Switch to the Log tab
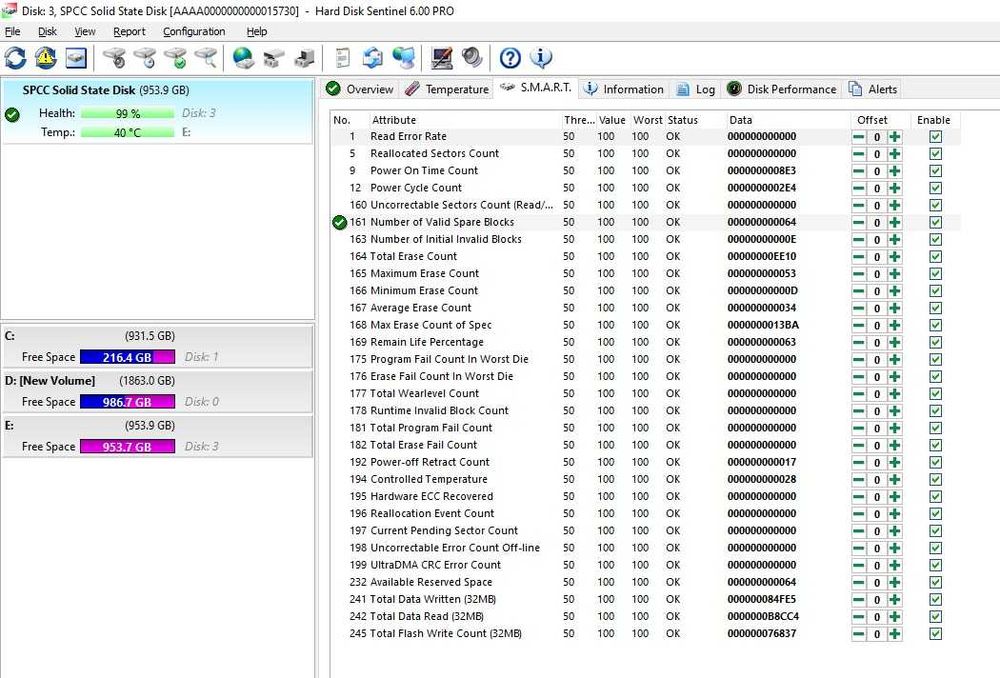This screenshot has width=1000, height=678. tap(696, 89)
